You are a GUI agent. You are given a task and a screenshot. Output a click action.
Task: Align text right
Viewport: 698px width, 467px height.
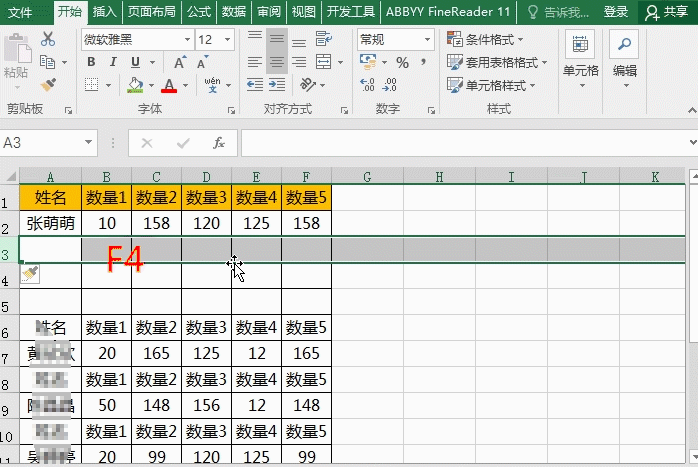pos(299,62)
